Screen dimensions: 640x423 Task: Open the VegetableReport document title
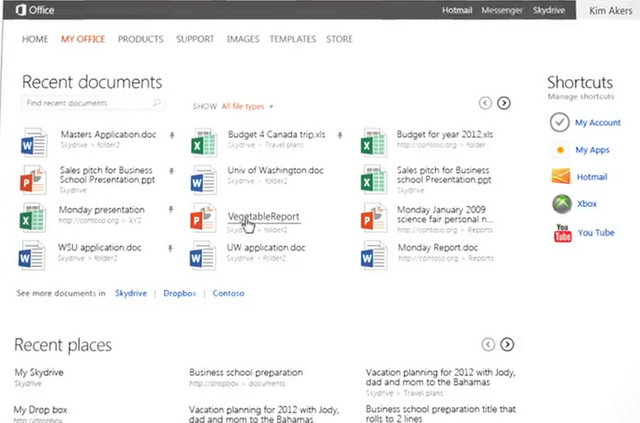coord(263,216)
